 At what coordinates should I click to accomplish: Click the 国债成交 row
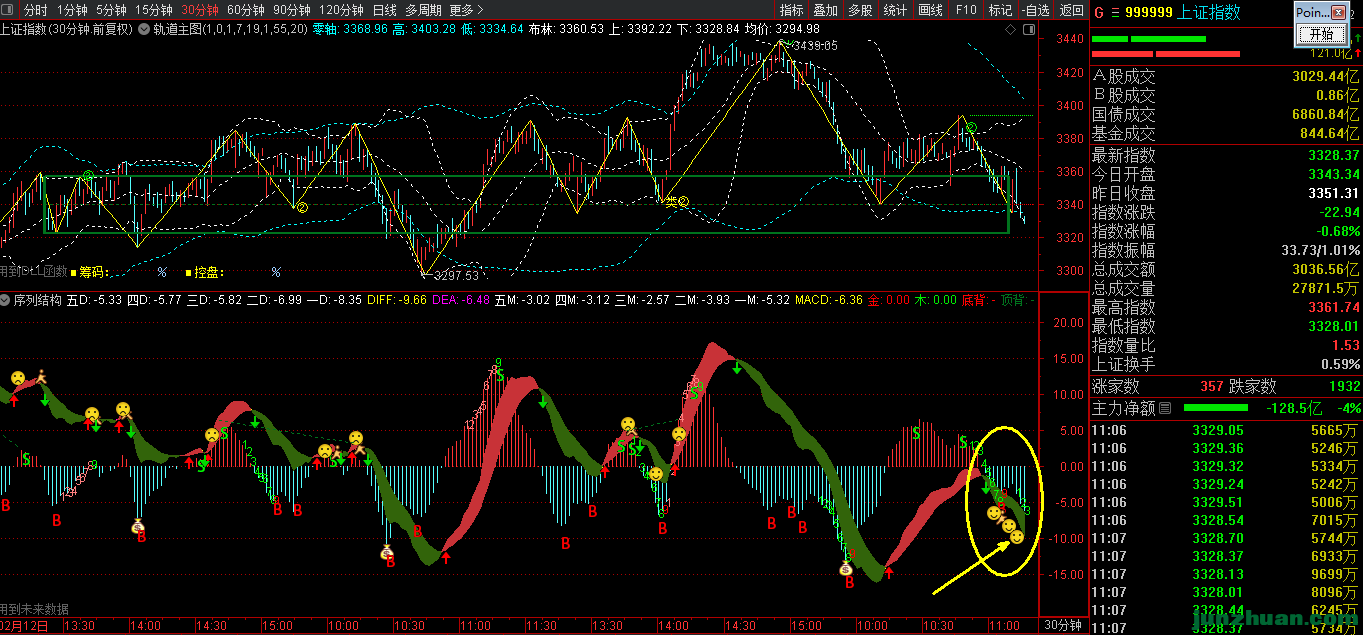[1225, 114]
